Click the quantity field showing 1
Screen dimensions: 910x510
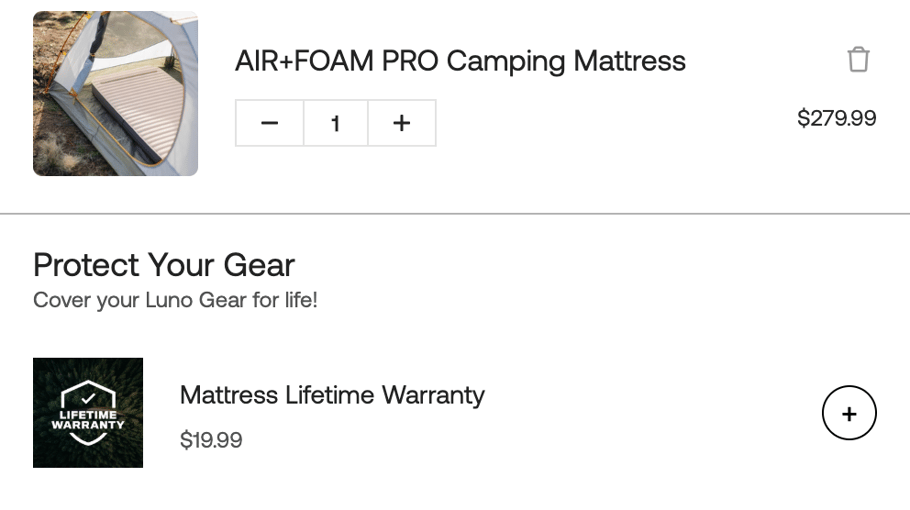coord(335,123)
